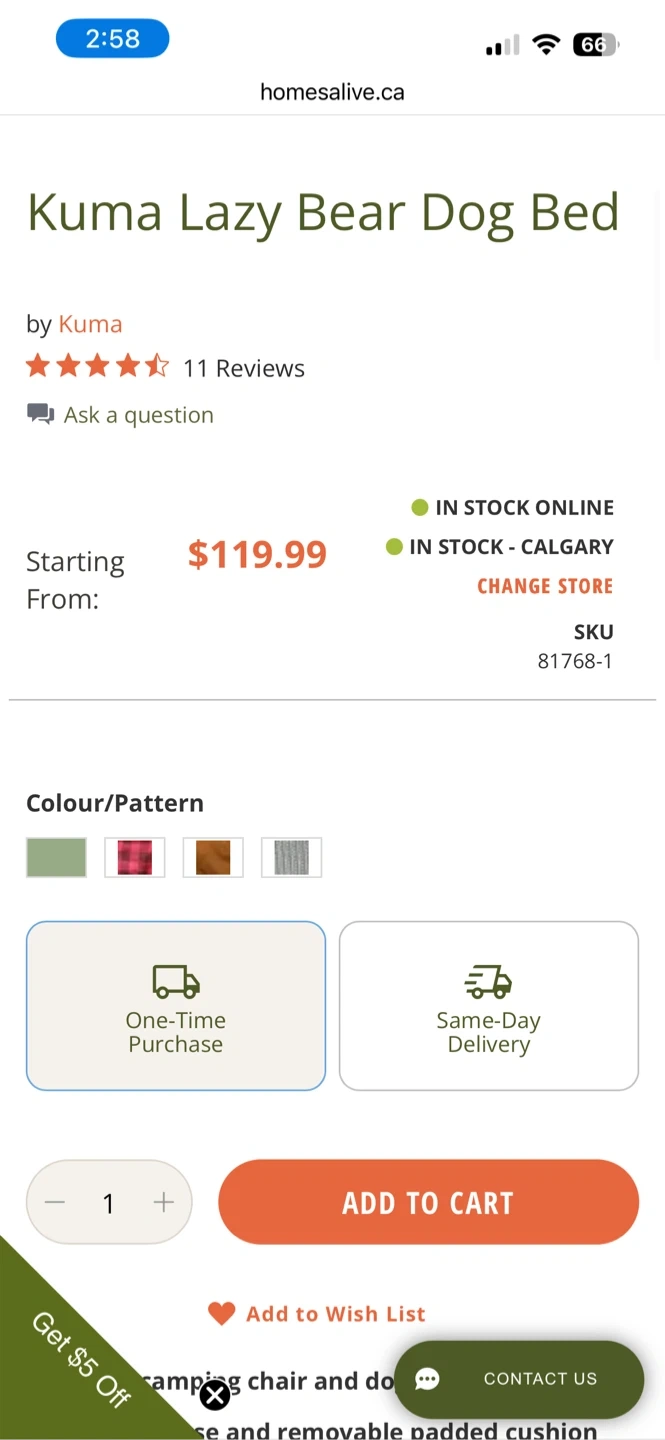Close the Get $5 Off banner
This screenshot has width=665, height=1440.
point(215,1395)
